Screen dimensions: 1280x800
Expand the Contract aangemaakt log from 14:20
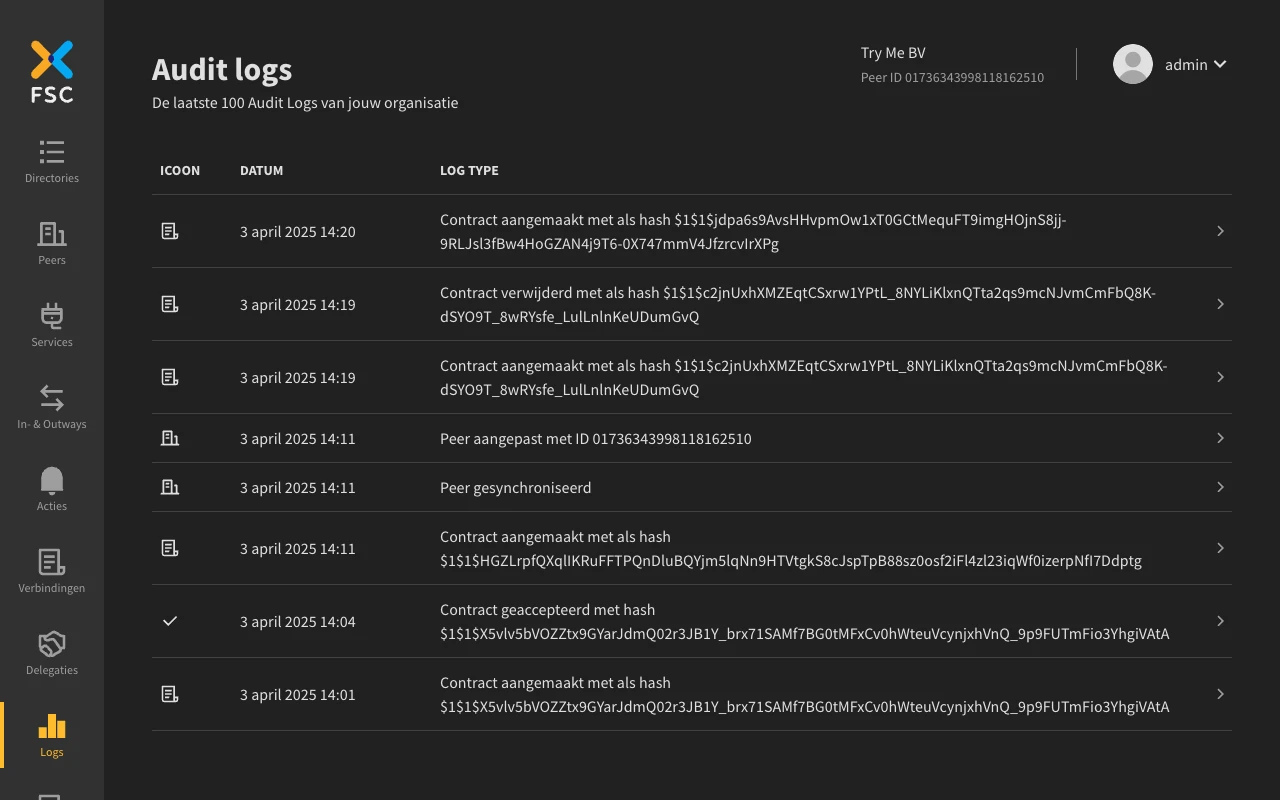(1220, 231)
